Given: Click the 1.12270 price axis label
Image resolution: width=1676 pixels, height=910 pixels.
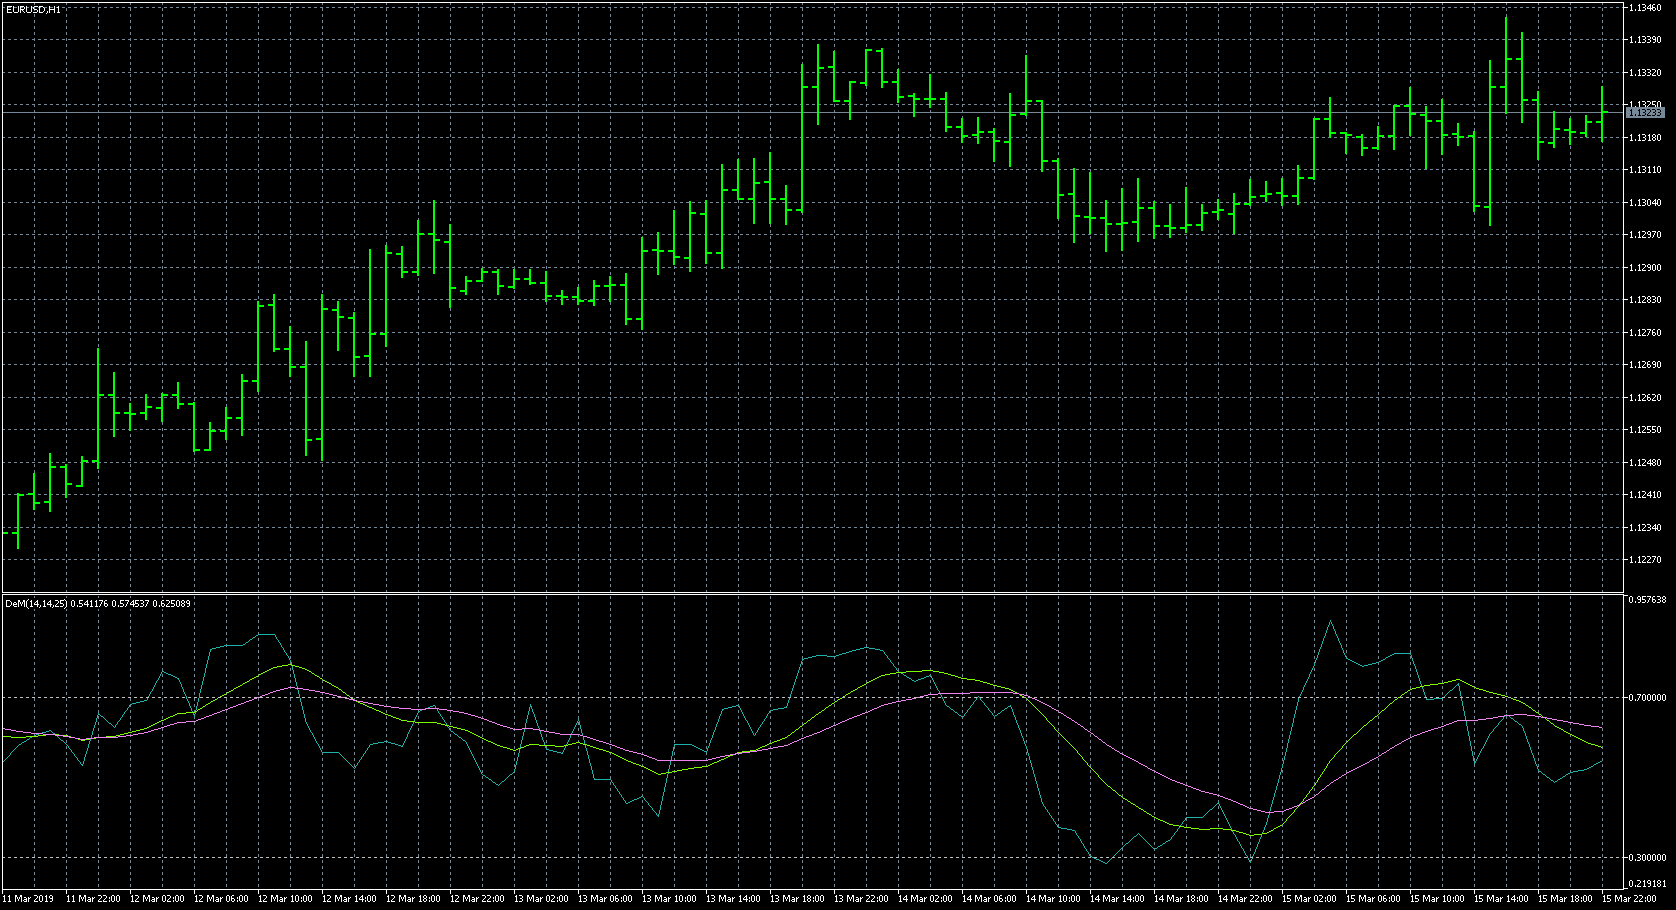Looking at the screenshot, I should click(1645, 560).
